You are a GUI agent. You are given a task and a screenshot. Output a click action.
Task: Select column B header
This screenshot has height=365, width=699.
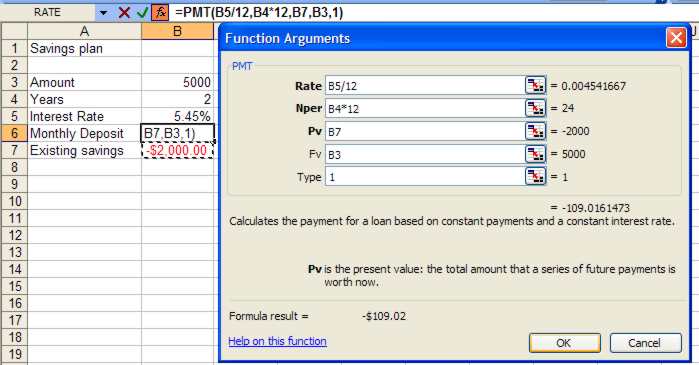click(177, 31)
